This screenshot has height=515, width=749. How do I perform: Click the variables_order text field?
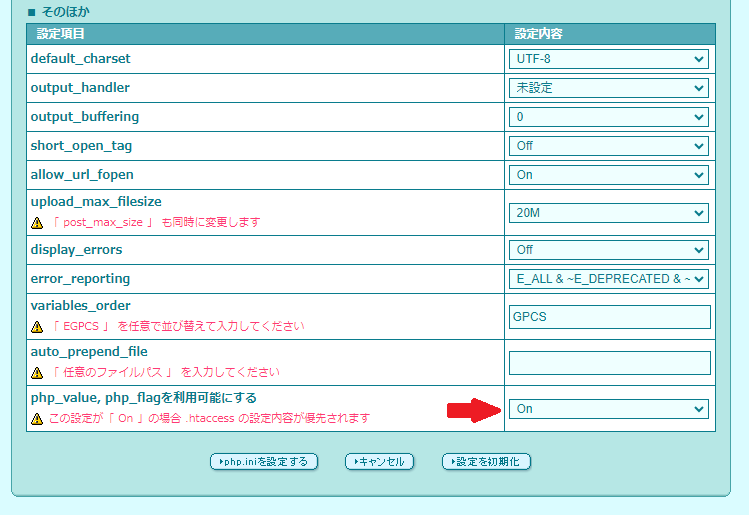[x=609, y=317]
